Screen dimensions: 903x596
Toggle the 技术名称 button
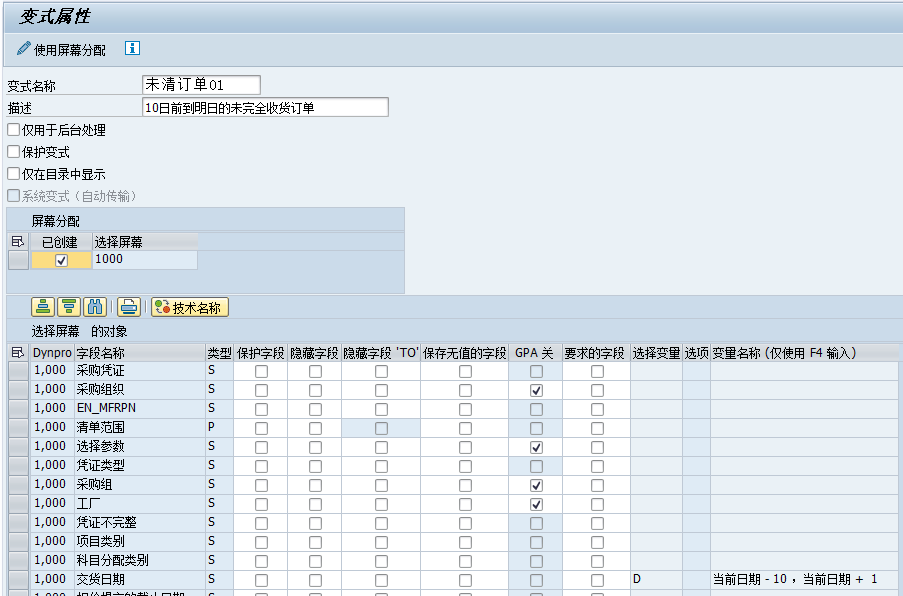click(x=190, y=307)
